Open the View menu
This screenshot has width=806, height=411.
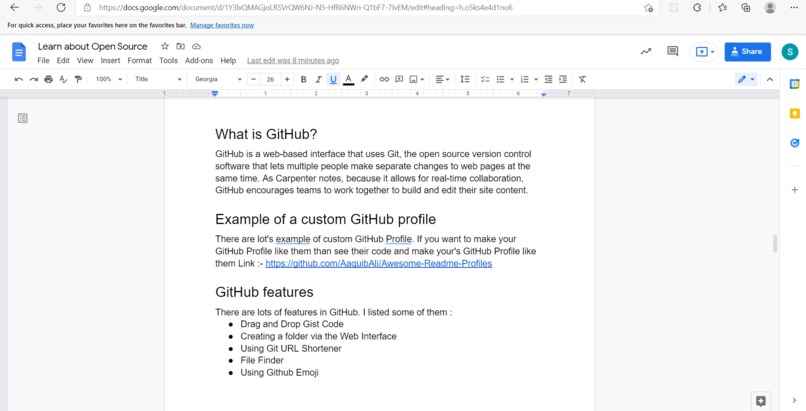coord(85,61)
